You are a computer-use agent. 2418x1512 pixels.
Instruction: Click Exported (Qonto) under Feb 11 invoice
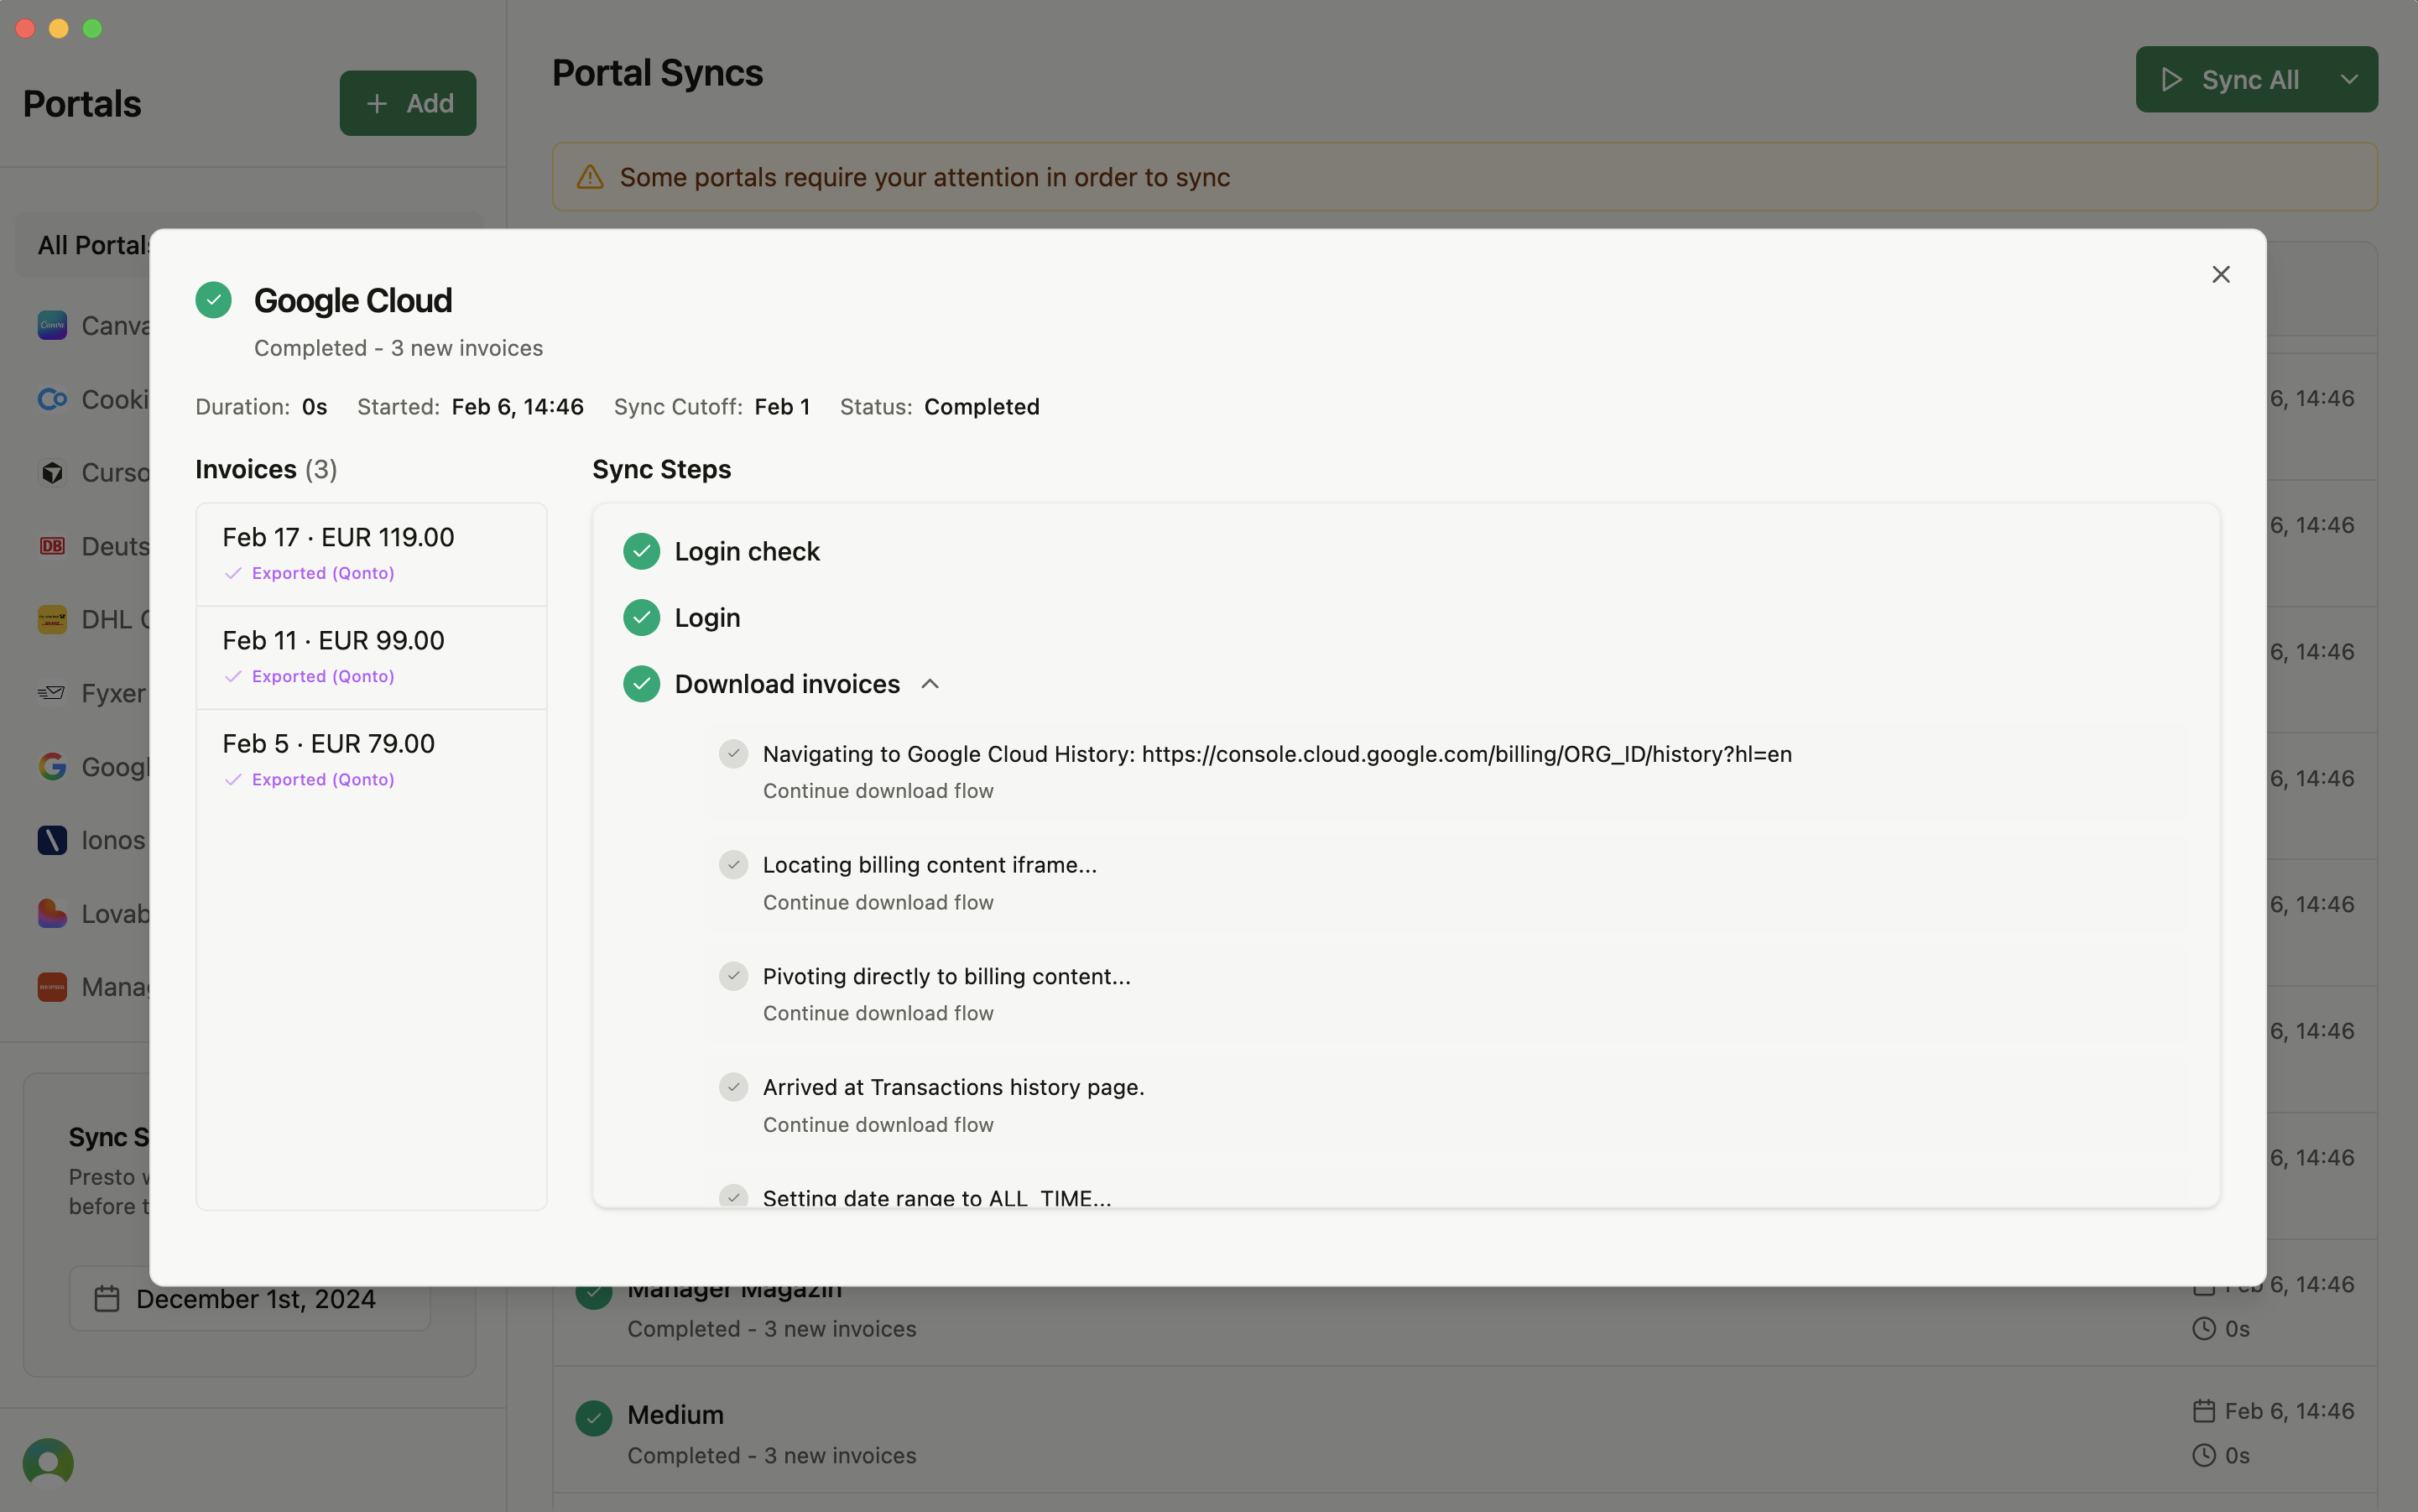(x=323, y=676)
